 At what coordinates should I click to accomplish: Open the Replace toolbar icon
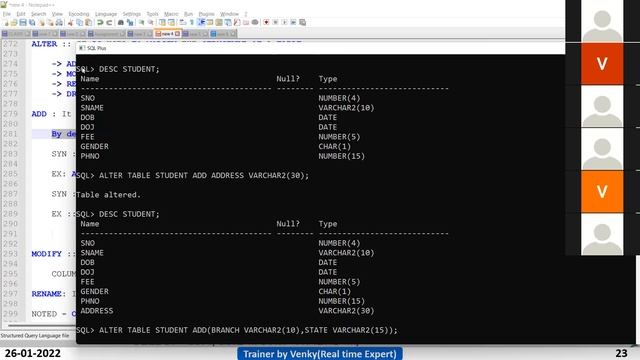tap(130, 22)
